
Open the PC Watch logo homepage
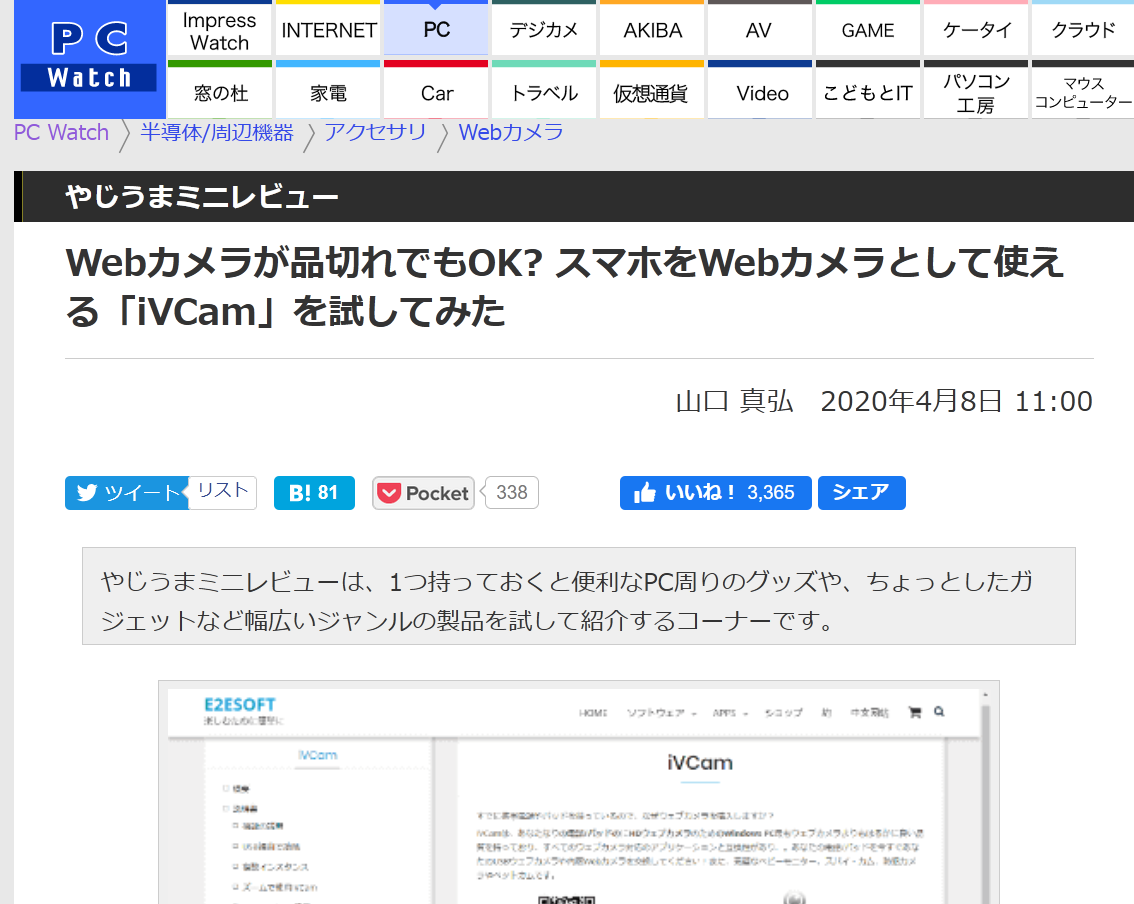(x=90, y=58)
